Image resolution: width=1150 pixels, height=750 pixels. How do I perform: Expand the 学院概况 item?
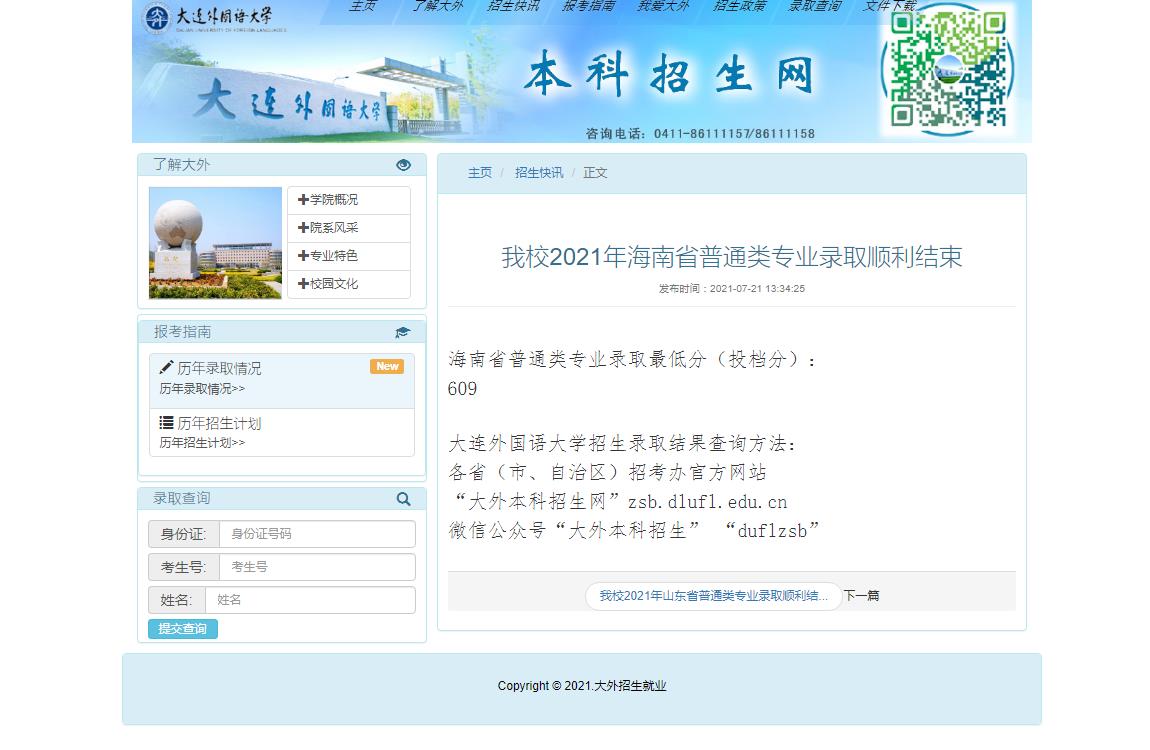tap(348, 200)
